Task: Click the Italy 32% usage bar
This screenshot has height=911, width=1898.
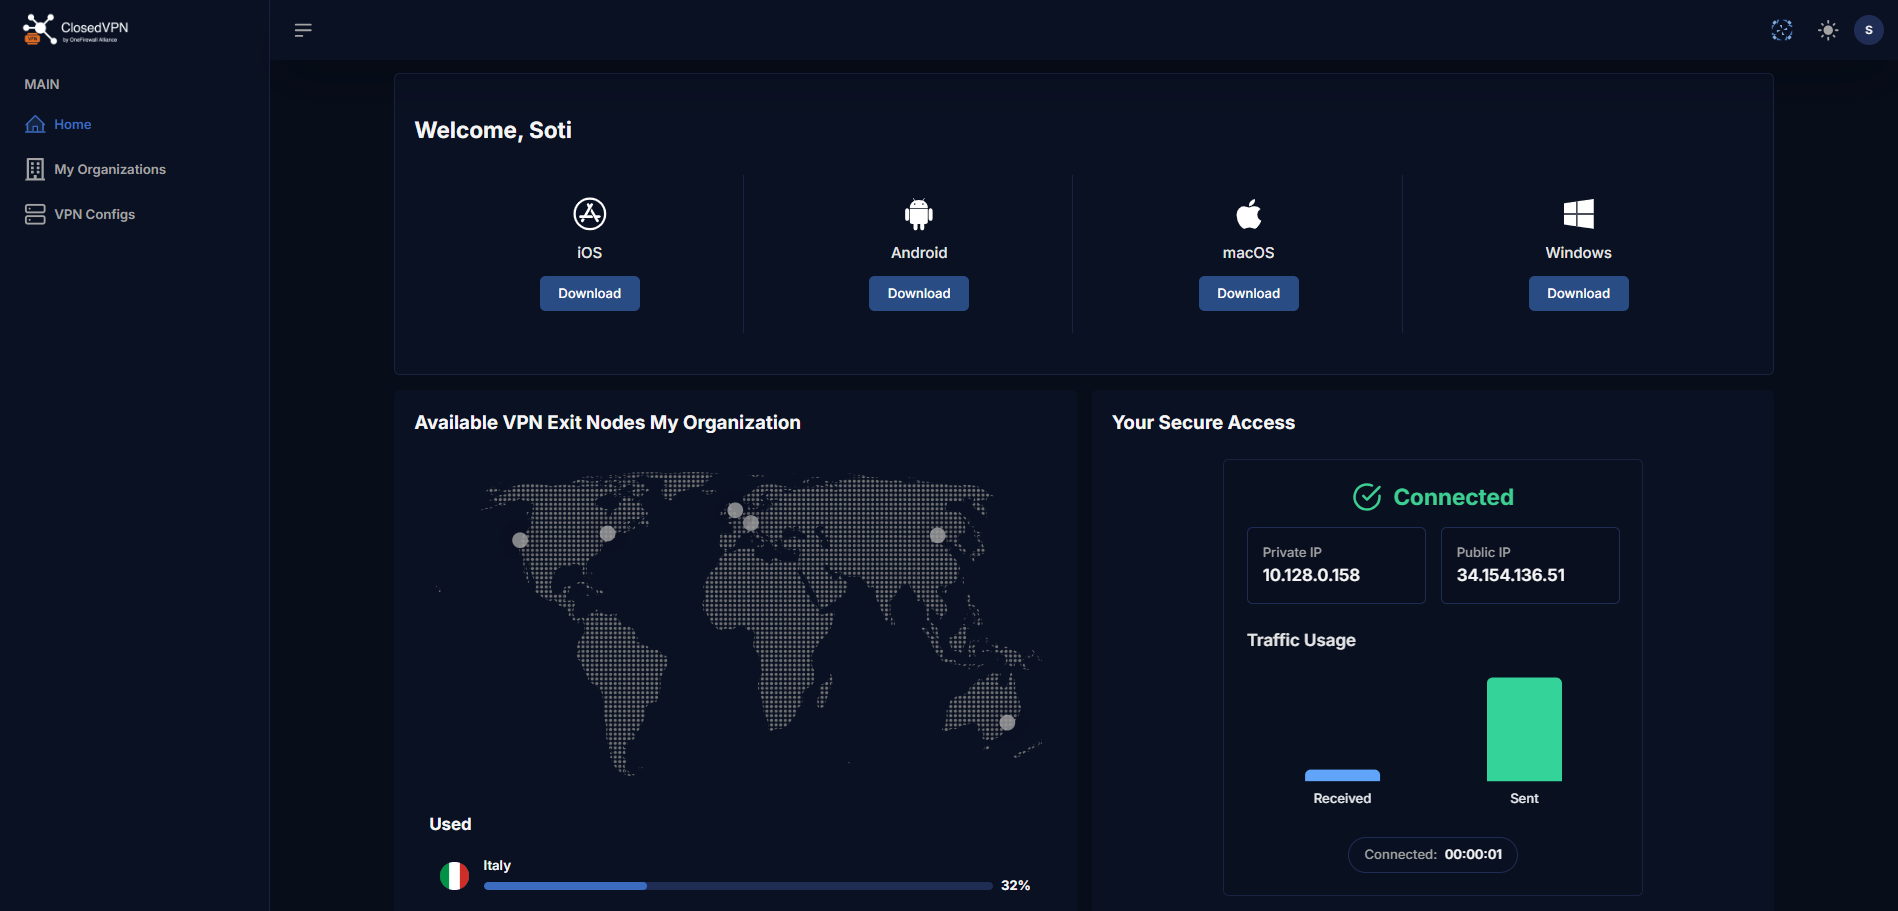Action: 737,885
